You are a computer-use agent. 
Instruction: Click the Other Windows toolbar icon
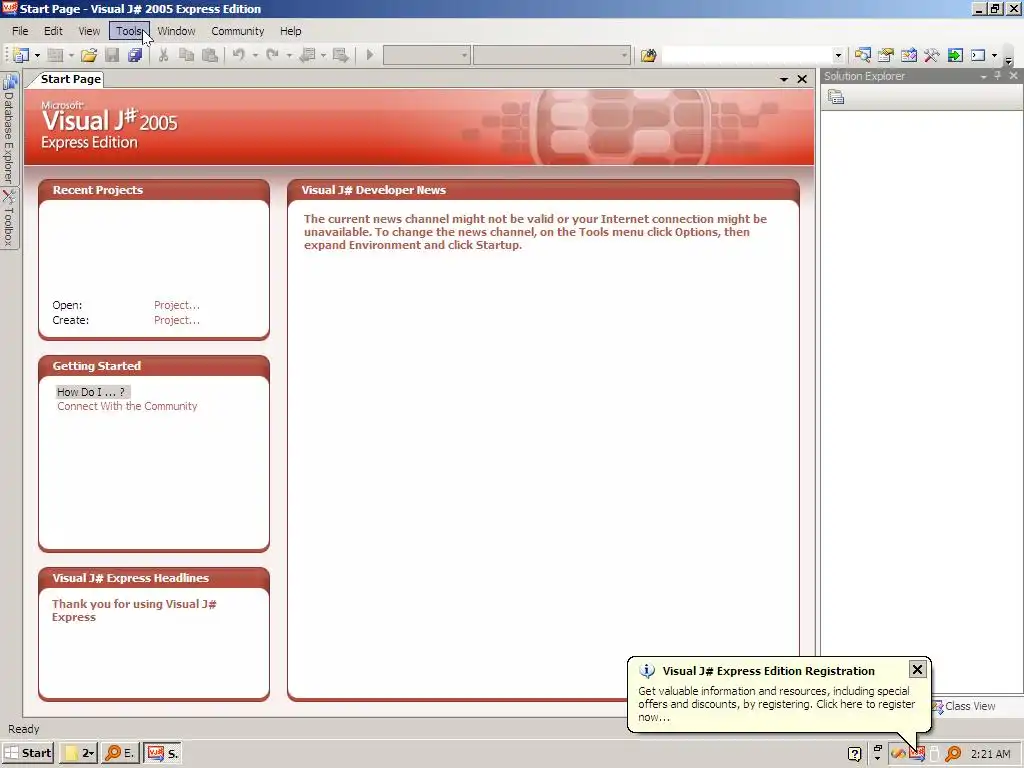(x=978, y=56)
